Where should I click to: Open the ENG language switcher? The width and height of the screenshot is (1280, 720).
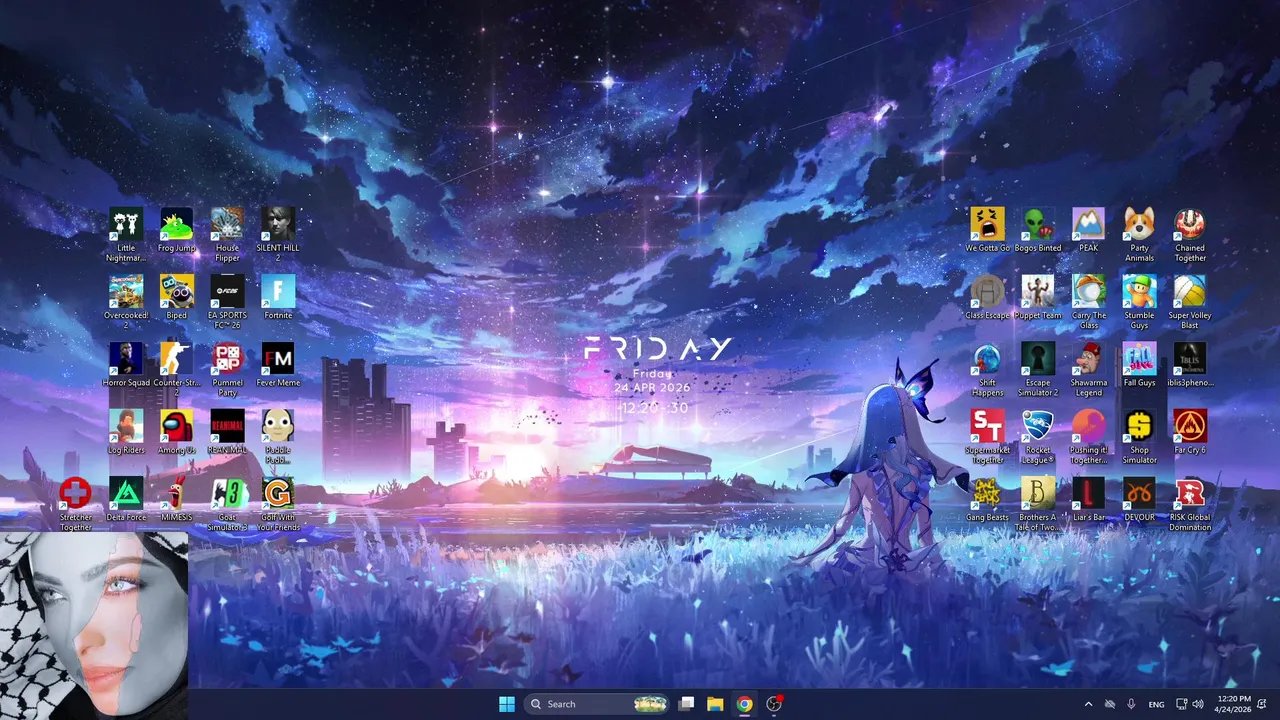point(1156,704)
